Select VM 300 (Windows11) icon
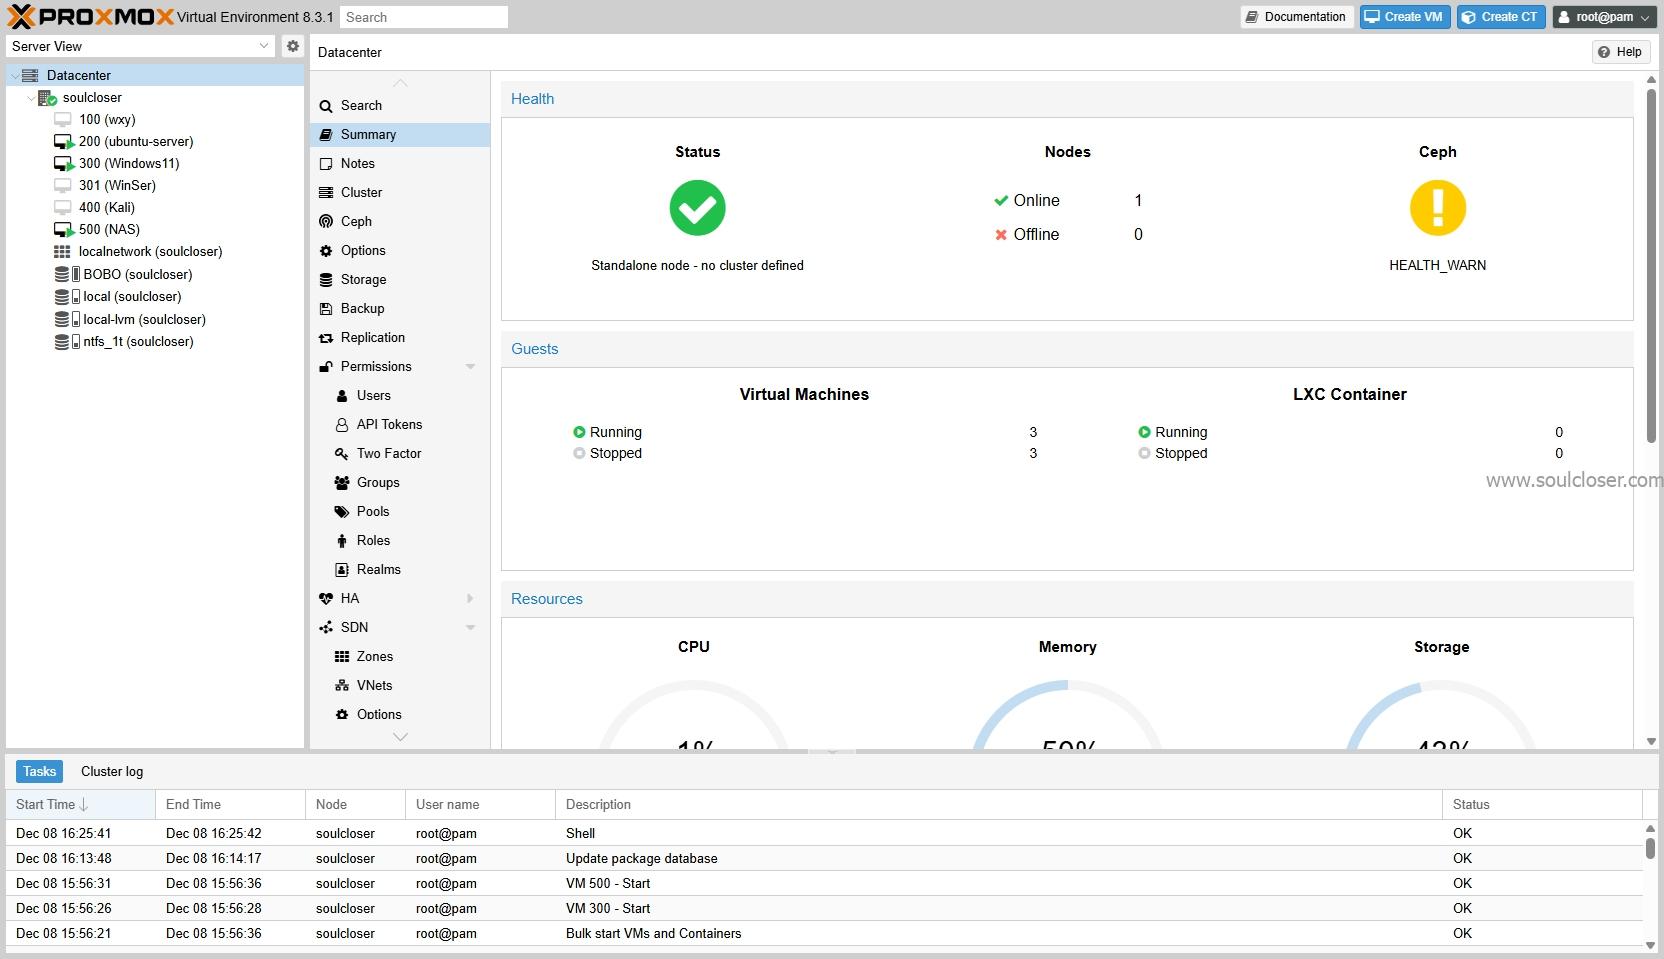Image resolution: width=1664 pixels, height=959 pixels. (x=64, y=163)
